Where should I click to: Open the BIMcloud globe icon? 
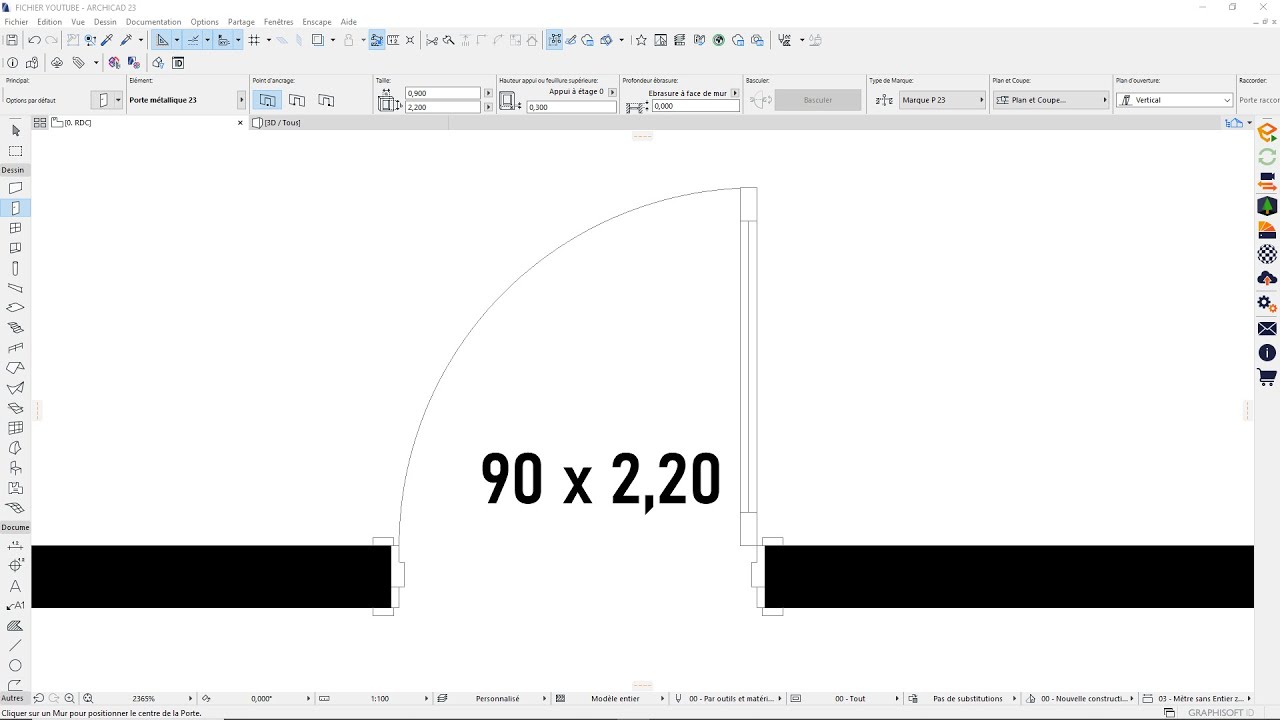[x=718, y=40]
